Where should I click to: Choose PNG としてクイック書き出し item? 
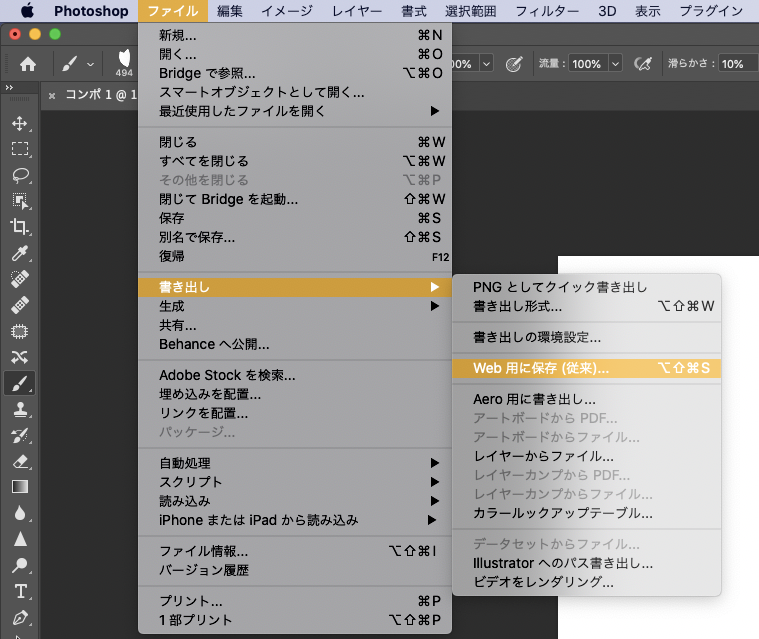point(587,287)
